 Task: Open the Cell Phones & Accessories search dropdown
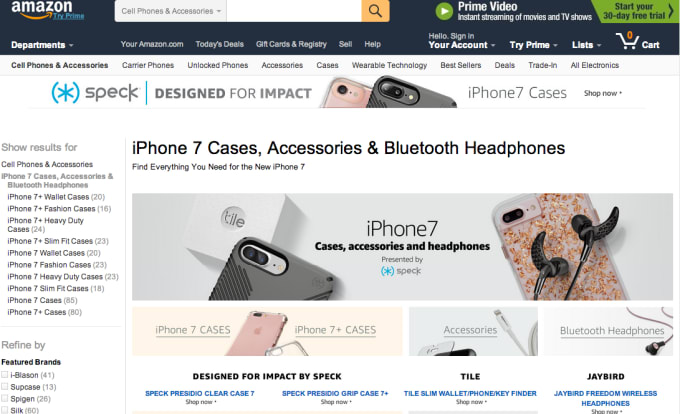point(171,11)
